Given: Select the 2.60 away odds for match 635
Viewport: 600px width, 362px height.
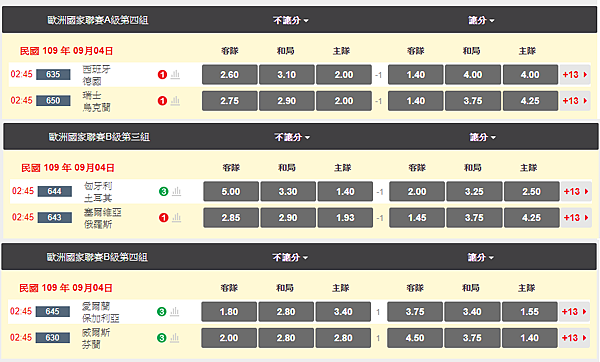Looking at the screenshot, I should (x=230, y=75).
